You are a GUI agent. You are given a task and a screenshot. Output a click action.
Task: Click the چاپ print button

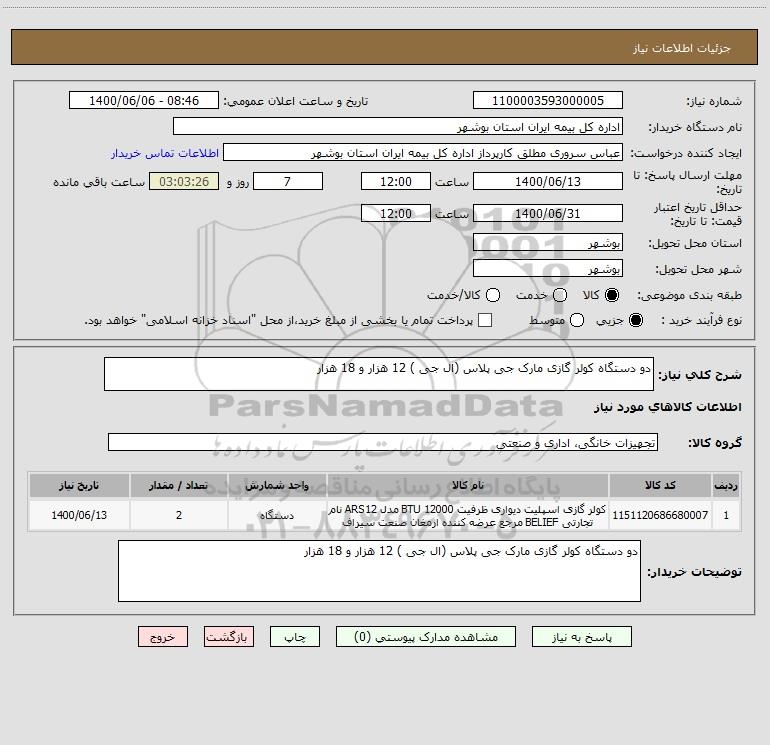point(295,637)
